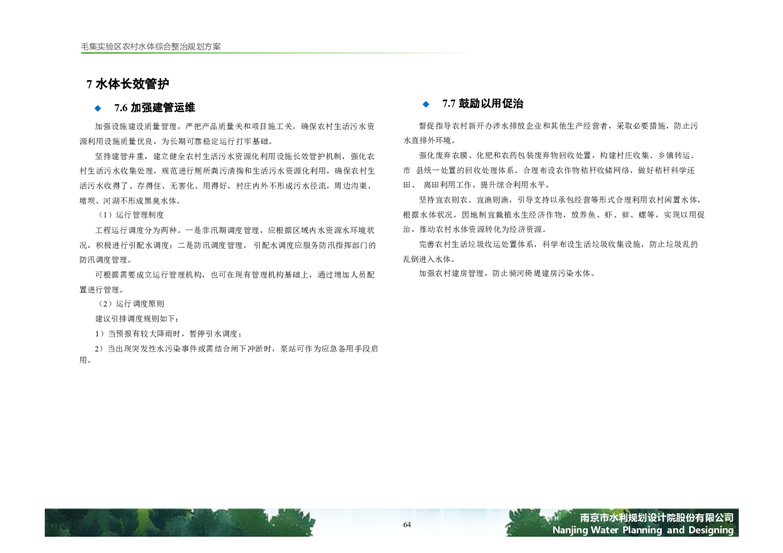The height and width of the screenshot is (553, 783).
Task: Click the subheading "（2）运行调度原则"
Action: tap(131, 303)
